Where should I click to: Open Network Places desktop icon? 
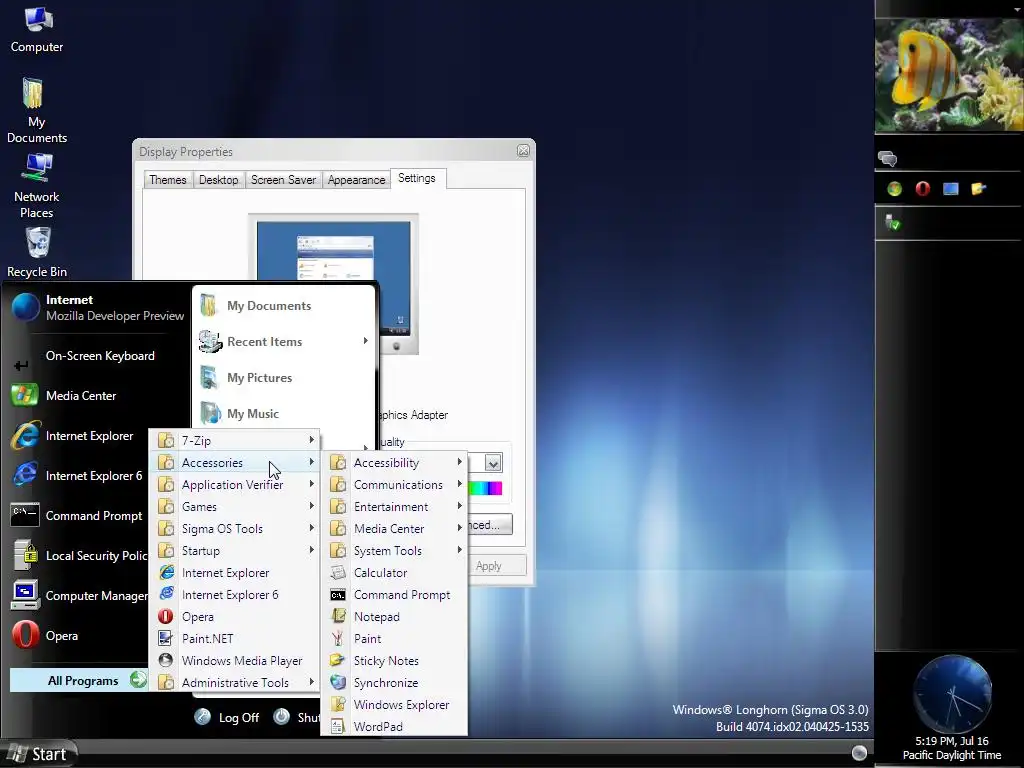[37, 186]
